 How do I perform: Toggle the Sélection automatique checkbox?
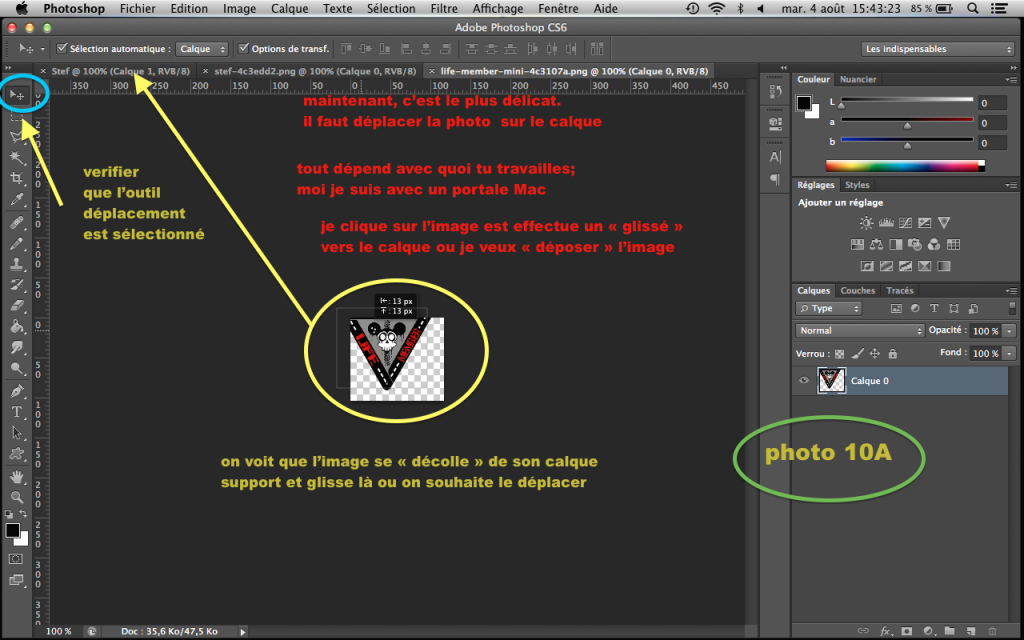tap(62, 48)
